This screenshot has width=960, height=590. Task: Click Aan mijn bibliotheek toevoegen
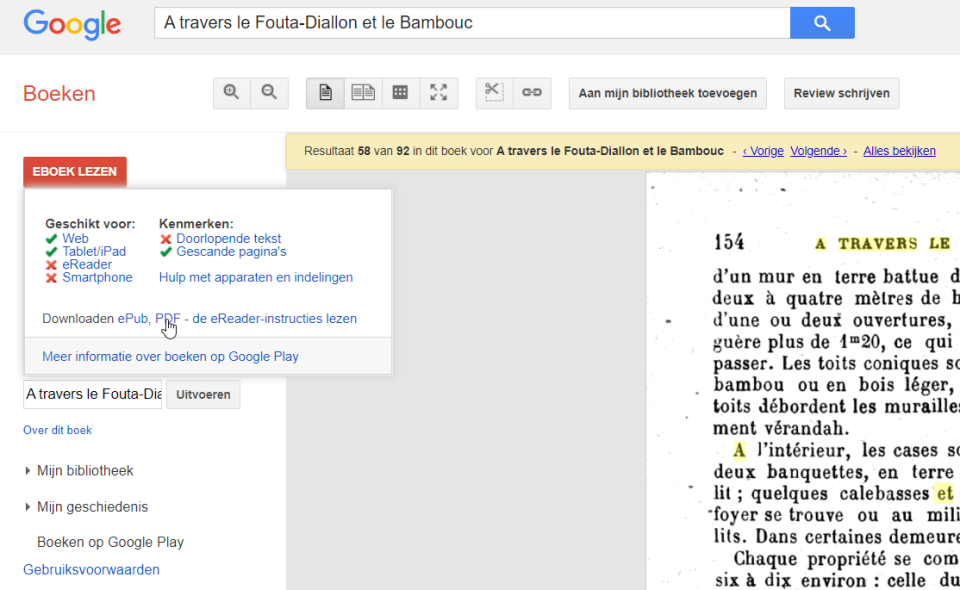667,92
